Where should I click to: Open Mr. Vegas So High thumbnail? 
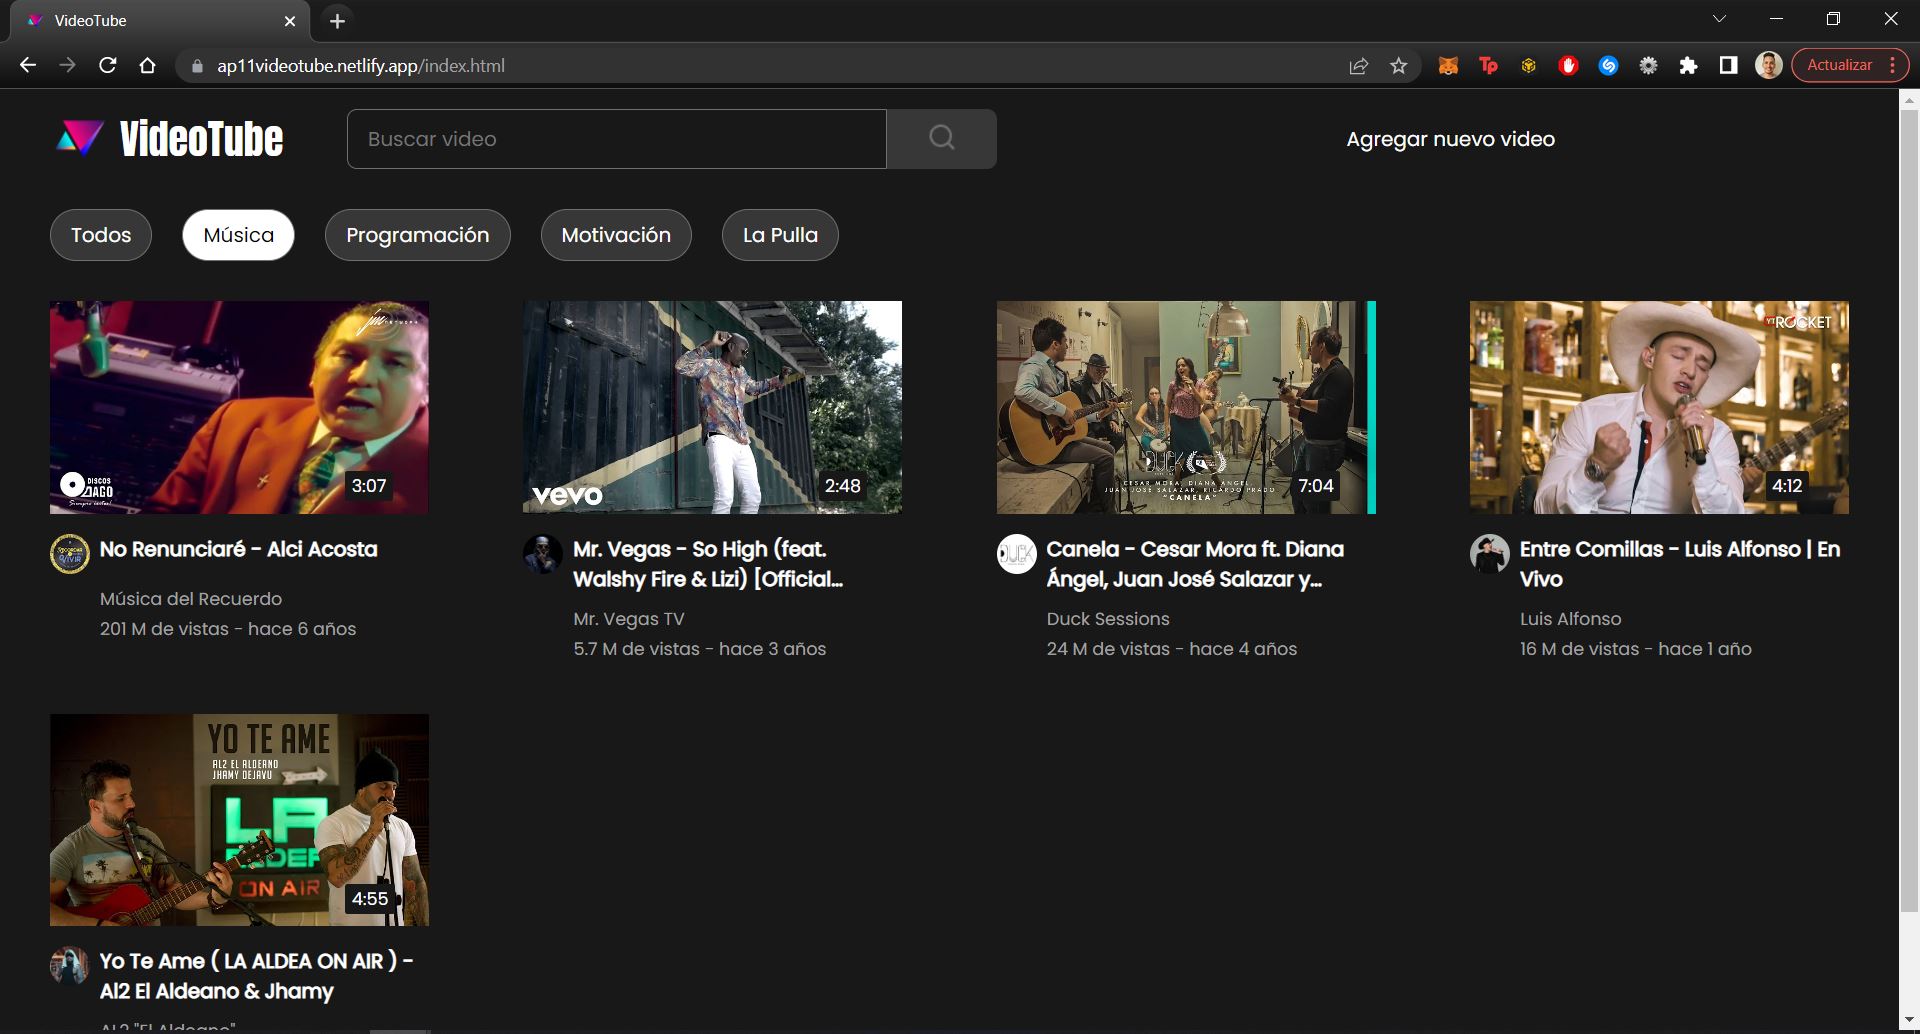(712, 407)
